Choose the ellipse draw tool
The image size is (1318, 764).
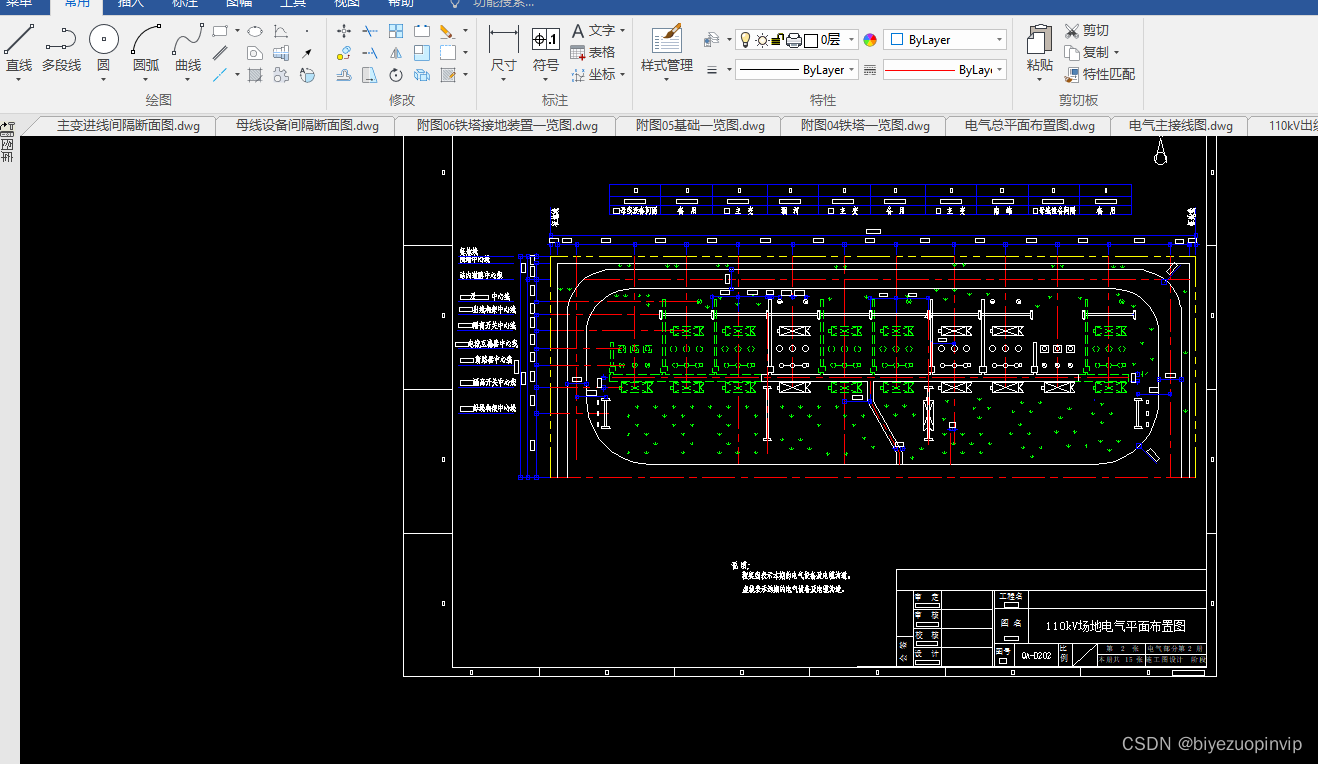[x=255, y=30]
